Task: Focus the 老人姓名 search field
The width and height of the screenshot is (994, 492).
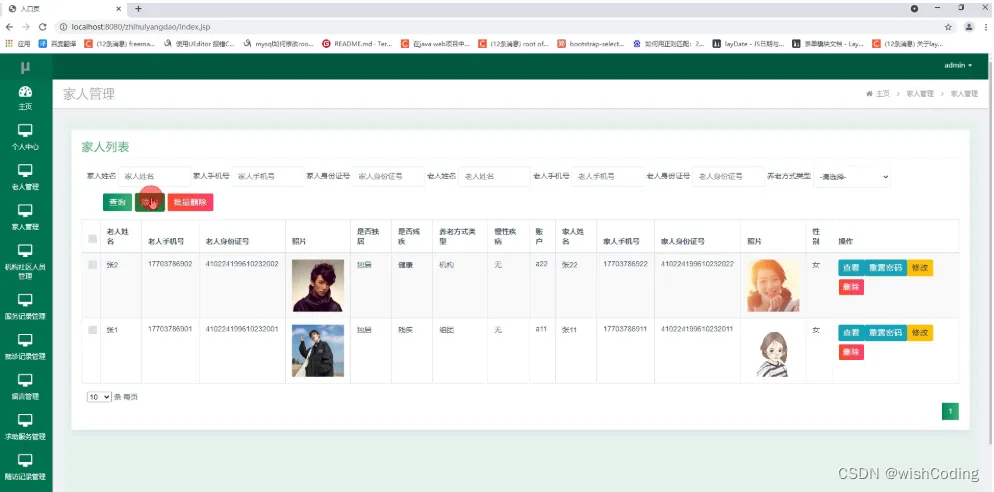Action: click(494, 177)
